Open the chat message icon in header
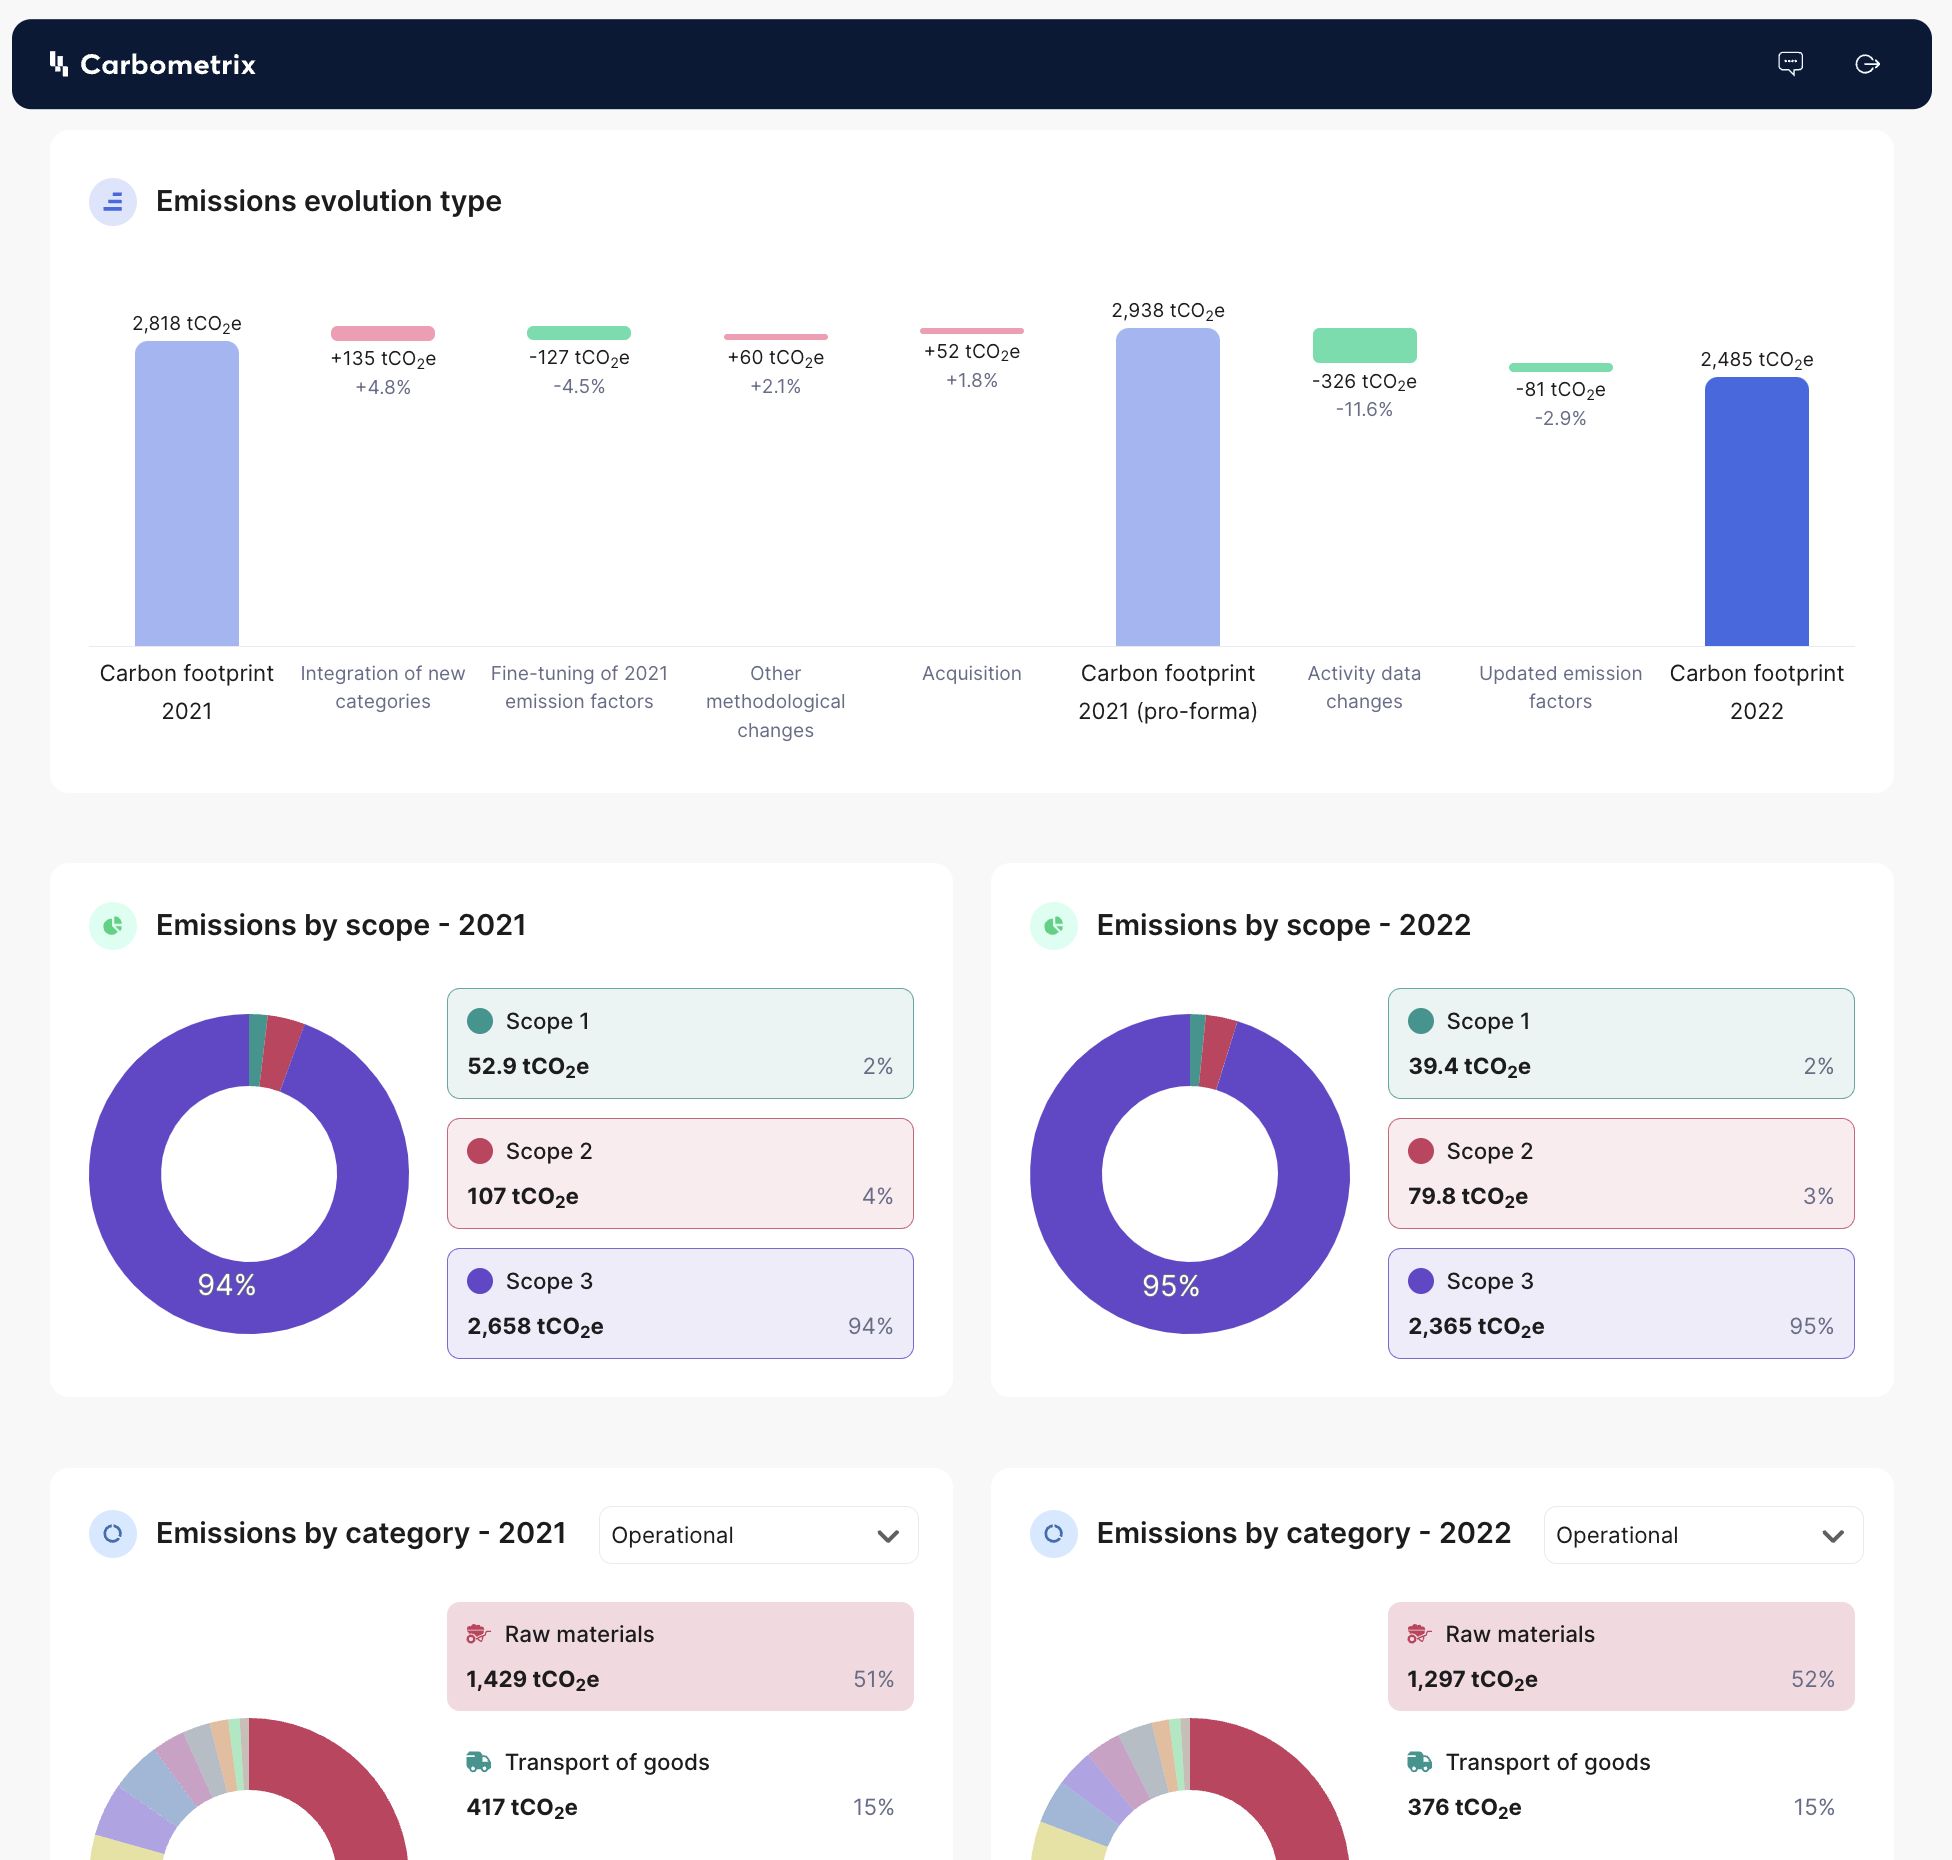This screenshot has height=1860, width=1952. (x=1790, y=64)
